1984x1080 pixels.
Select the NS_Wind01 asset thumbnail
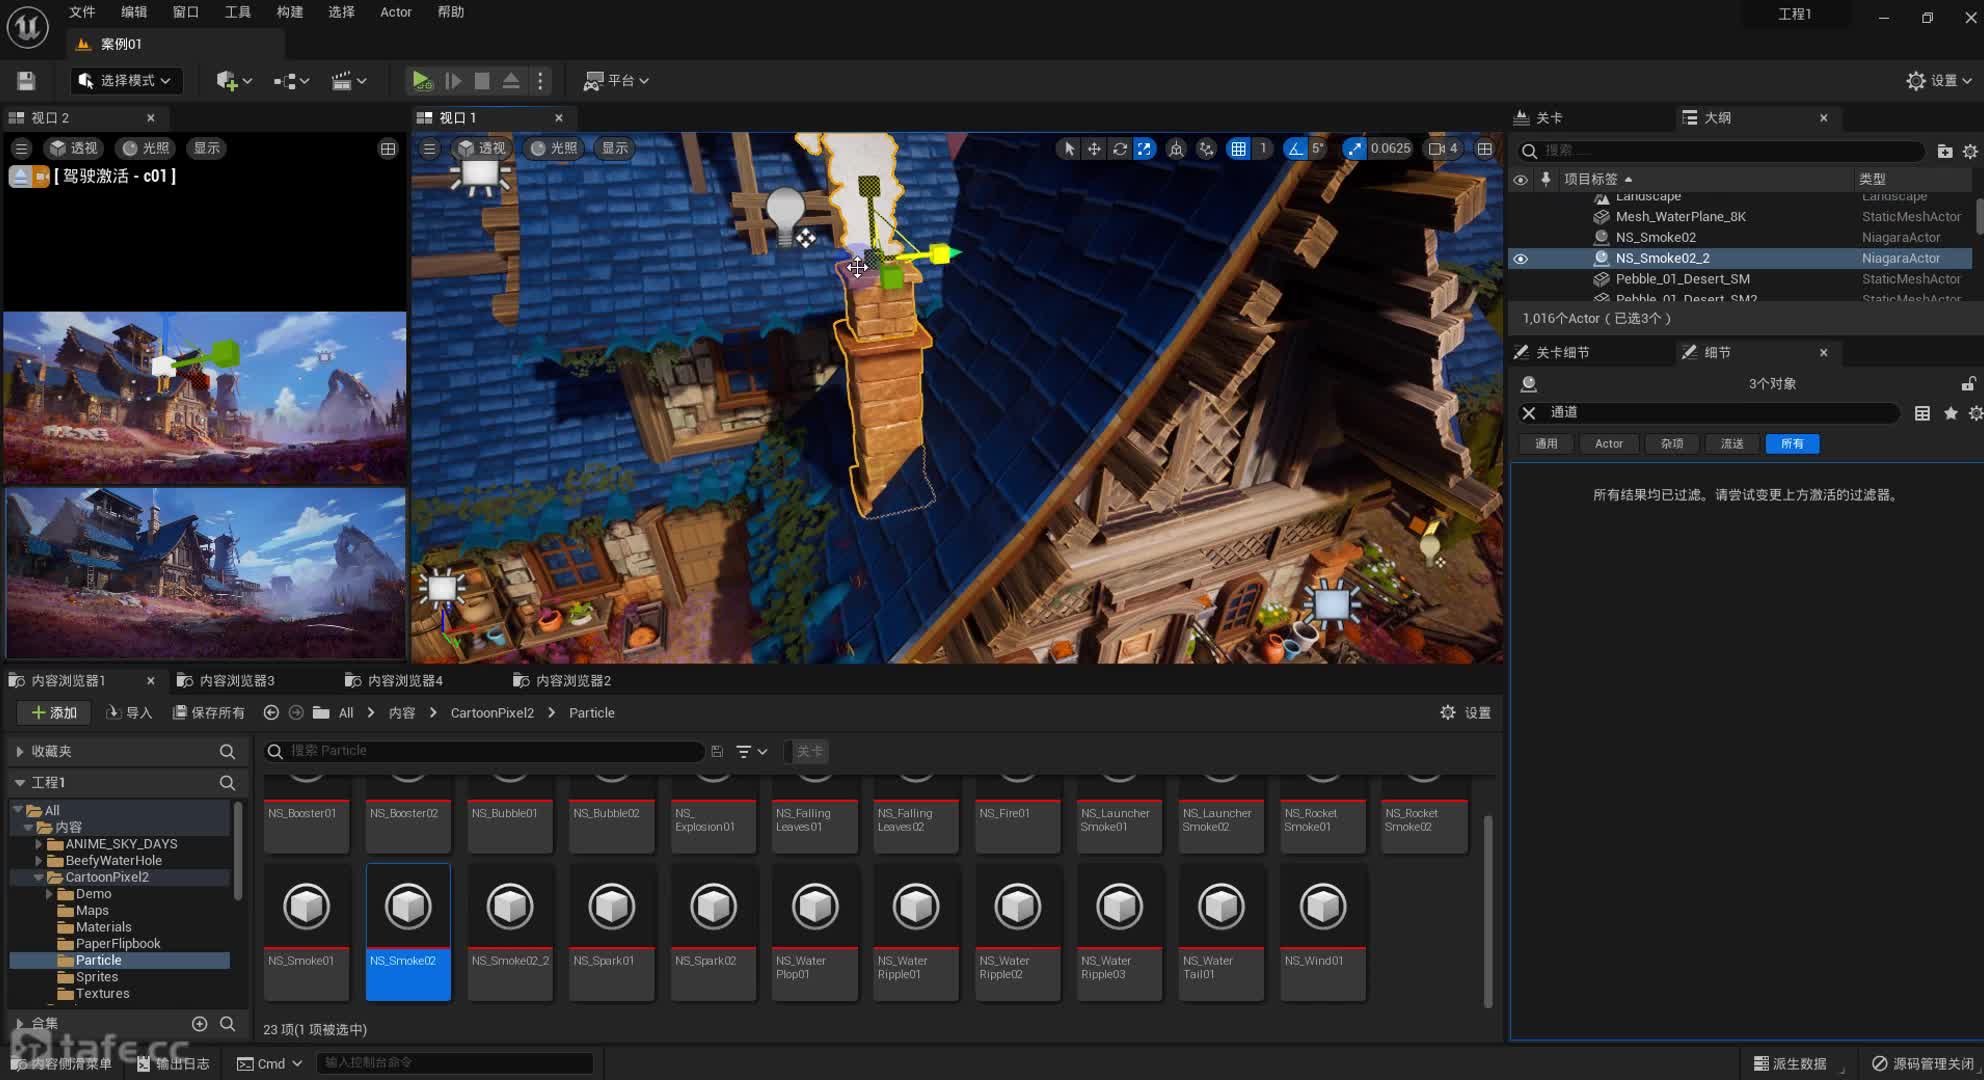1322,932
